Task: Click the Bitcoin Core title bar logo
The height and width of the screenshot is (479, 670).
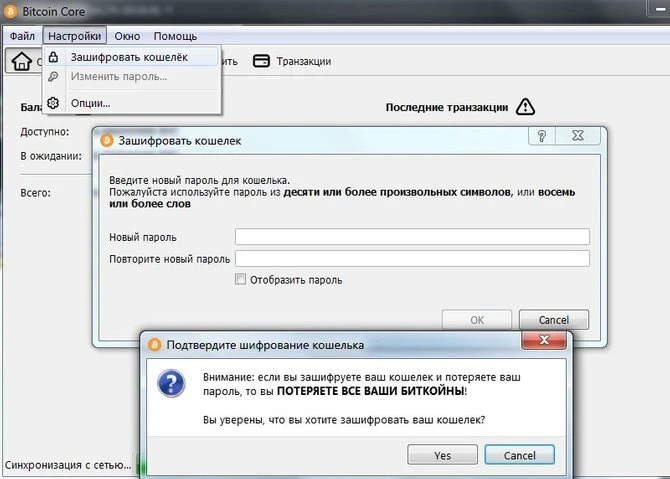Action: click(x=10, y=11)
